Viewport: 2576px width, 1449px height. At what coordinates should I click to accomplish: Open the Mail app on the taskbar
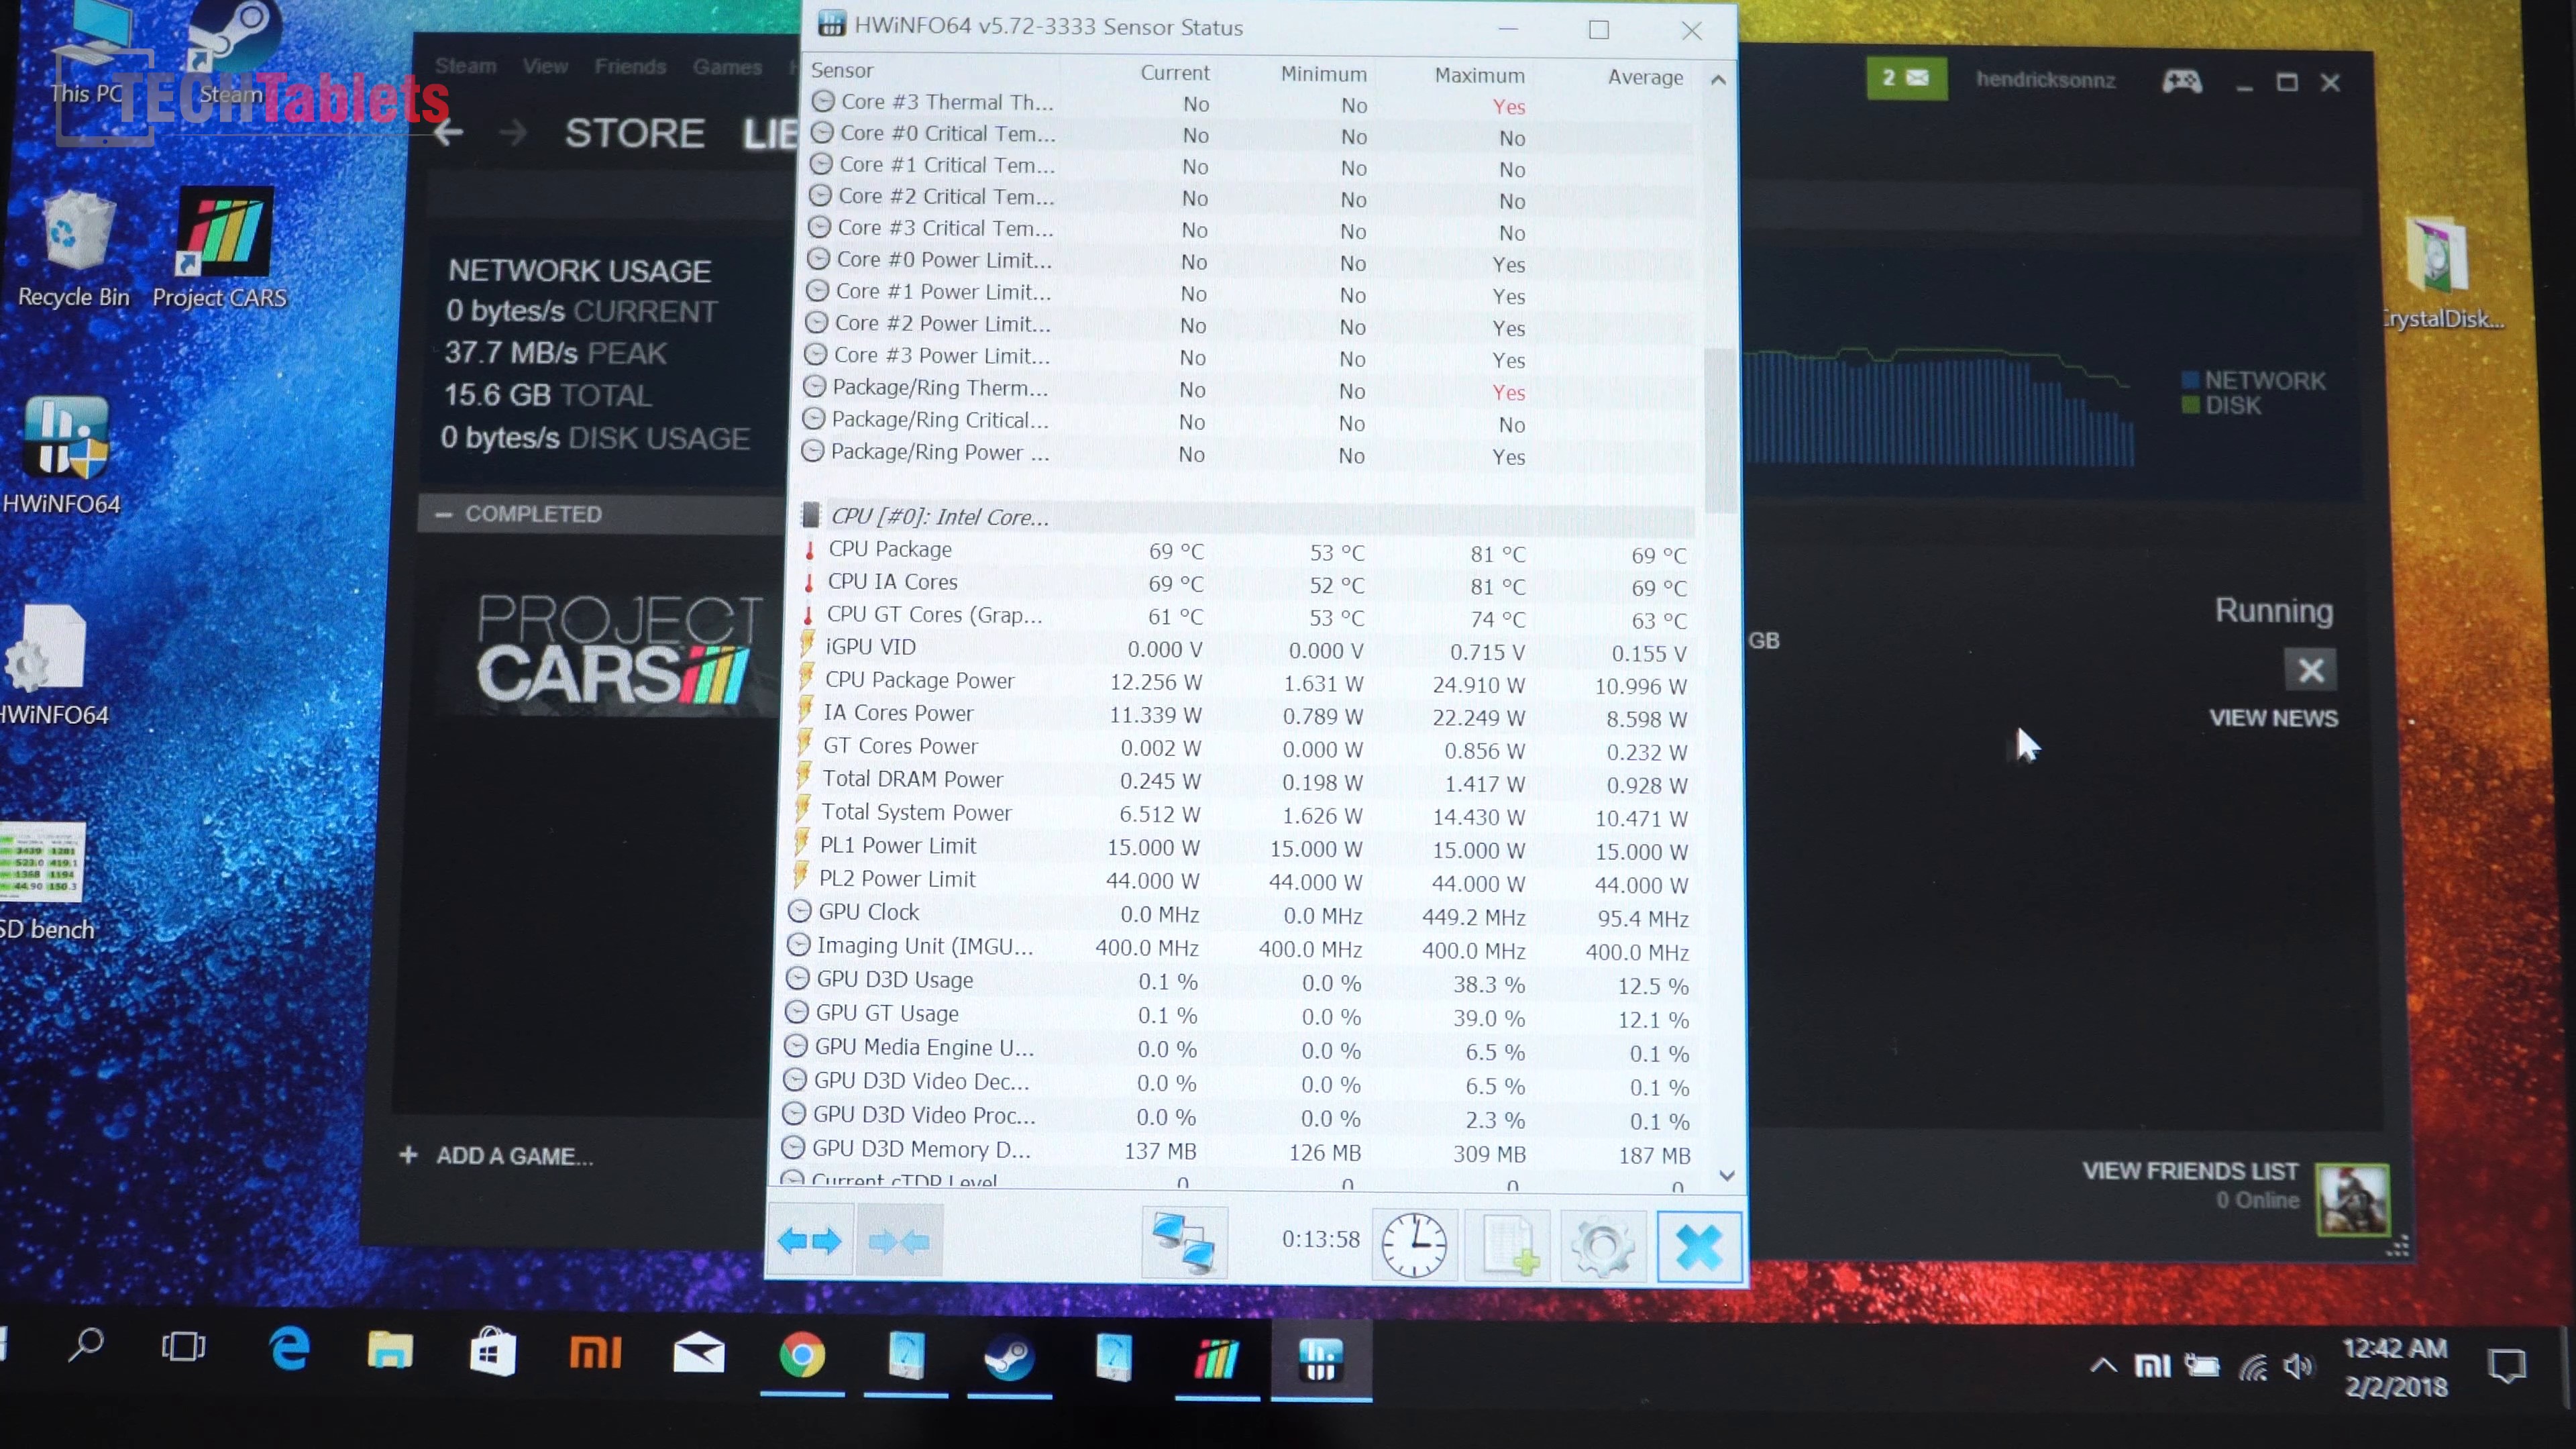699,1354
